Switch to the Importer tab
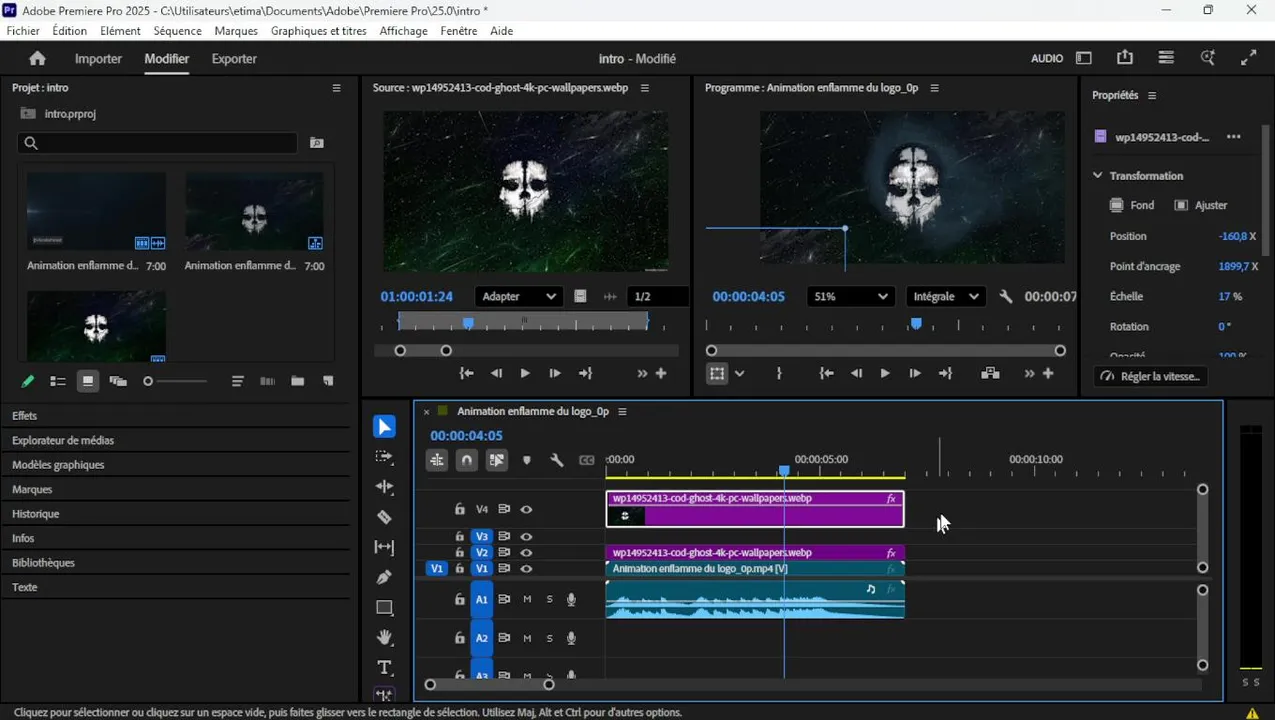The width and height of the screenshot is (1275, 720). 98,58
